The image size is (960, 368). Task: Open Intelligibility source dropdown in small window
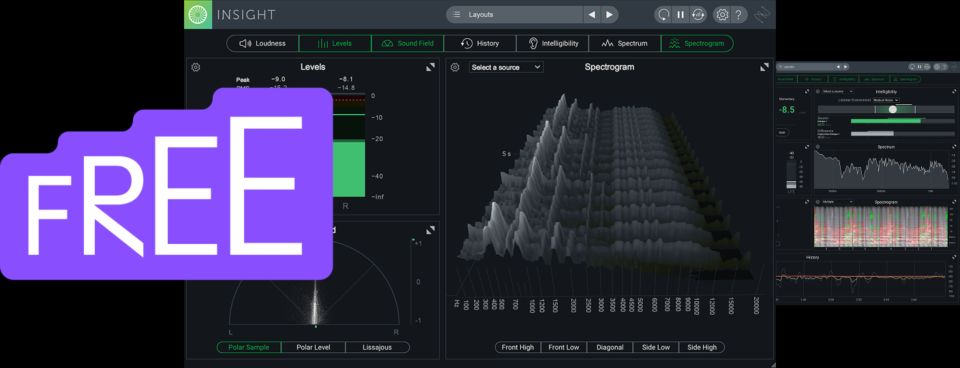pos(838,91)
